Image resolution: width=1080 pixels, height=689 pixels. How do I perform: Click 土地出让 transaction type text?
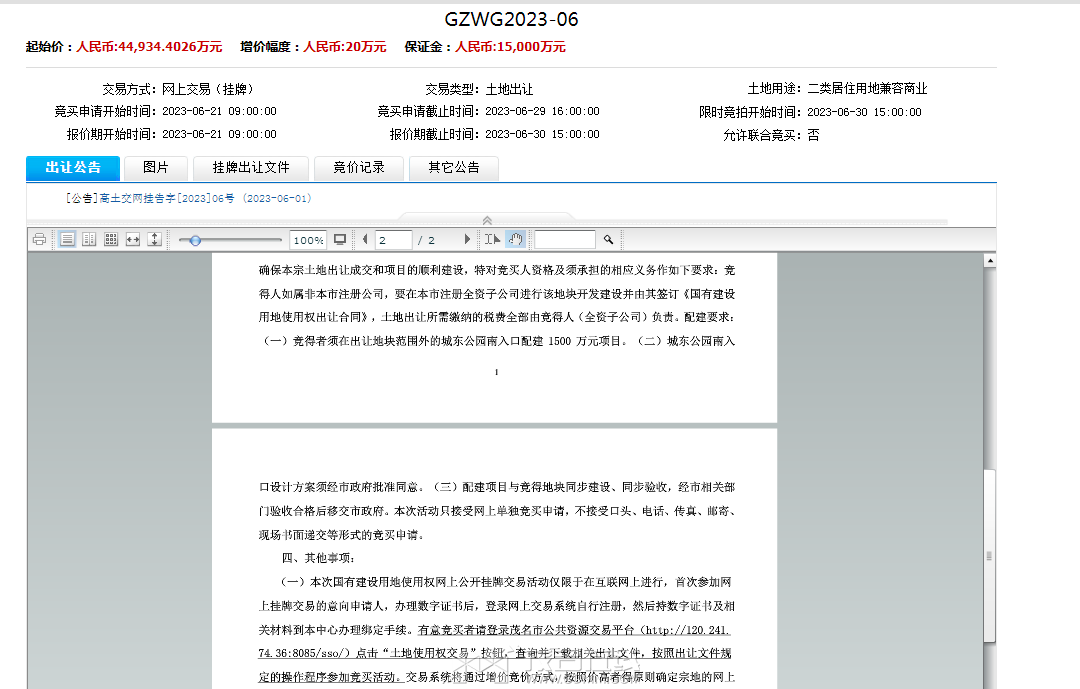pos(509,89)
